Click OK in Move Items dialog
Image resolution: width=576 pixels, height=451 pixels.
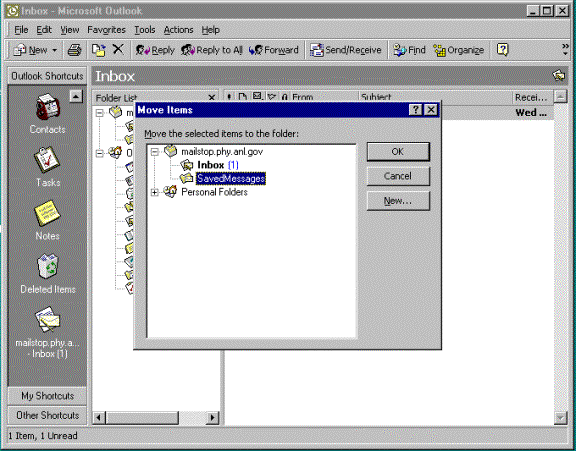pos(398,152)
